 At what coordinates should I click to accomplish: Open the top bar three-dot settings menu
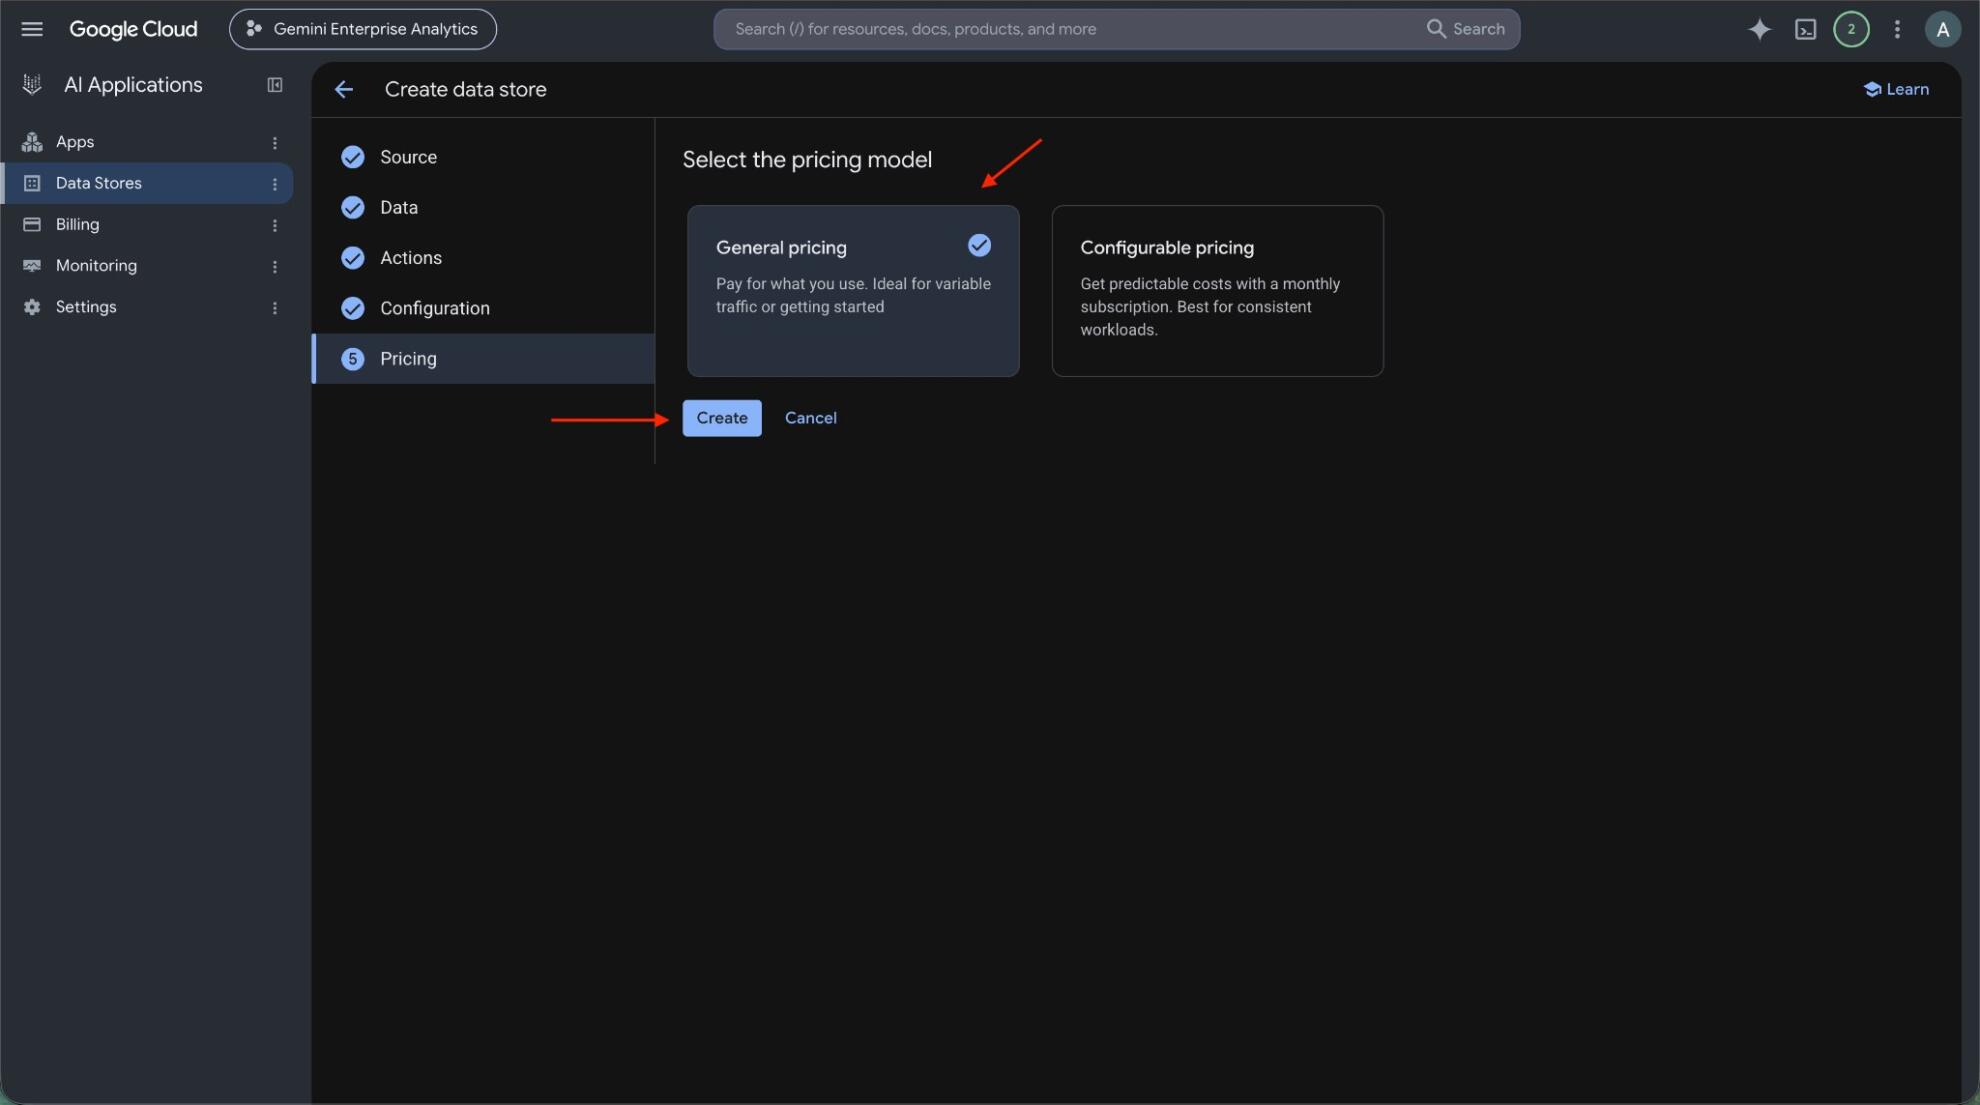coord(1897,29)
